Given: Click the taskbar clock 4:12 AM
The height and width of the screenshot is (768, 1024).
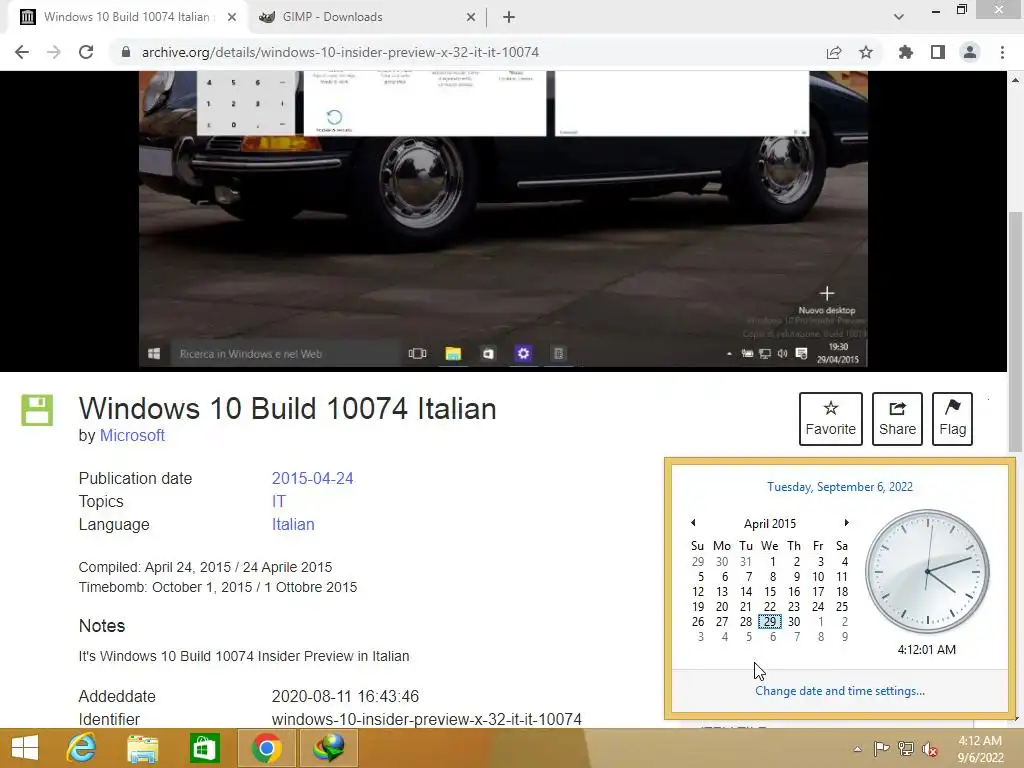Looking at the screenshot, I should [x=980, y=749].
